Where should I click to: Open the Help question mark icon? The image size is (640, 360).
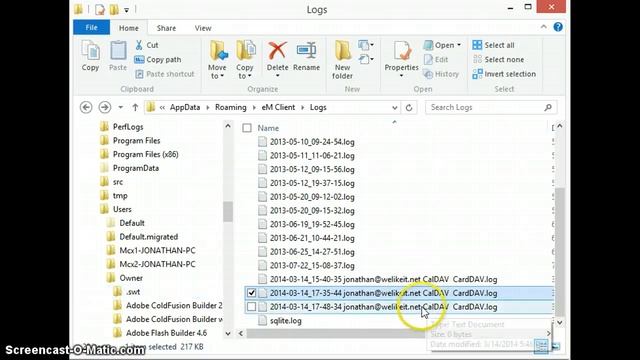pyautogui.click(x=558, y=27)
